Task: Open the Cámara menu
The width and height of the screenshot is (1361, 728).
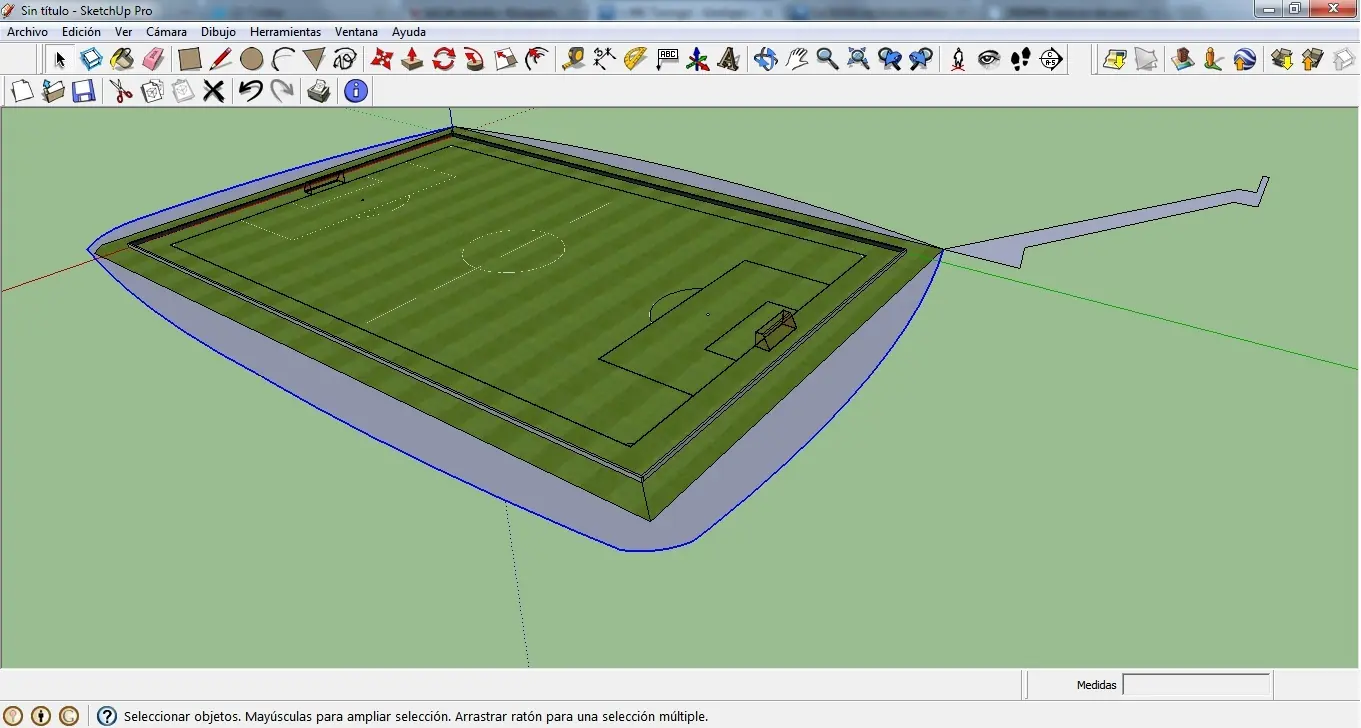Action: [x=166, y=32]
